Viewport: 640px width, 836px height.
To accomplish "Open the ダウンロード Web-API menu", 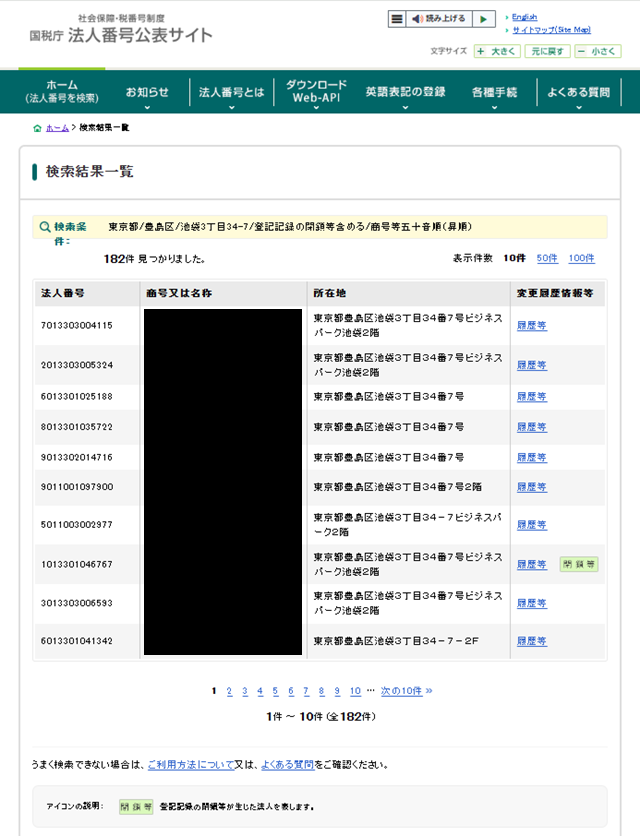I will click(x=316, y=92).
